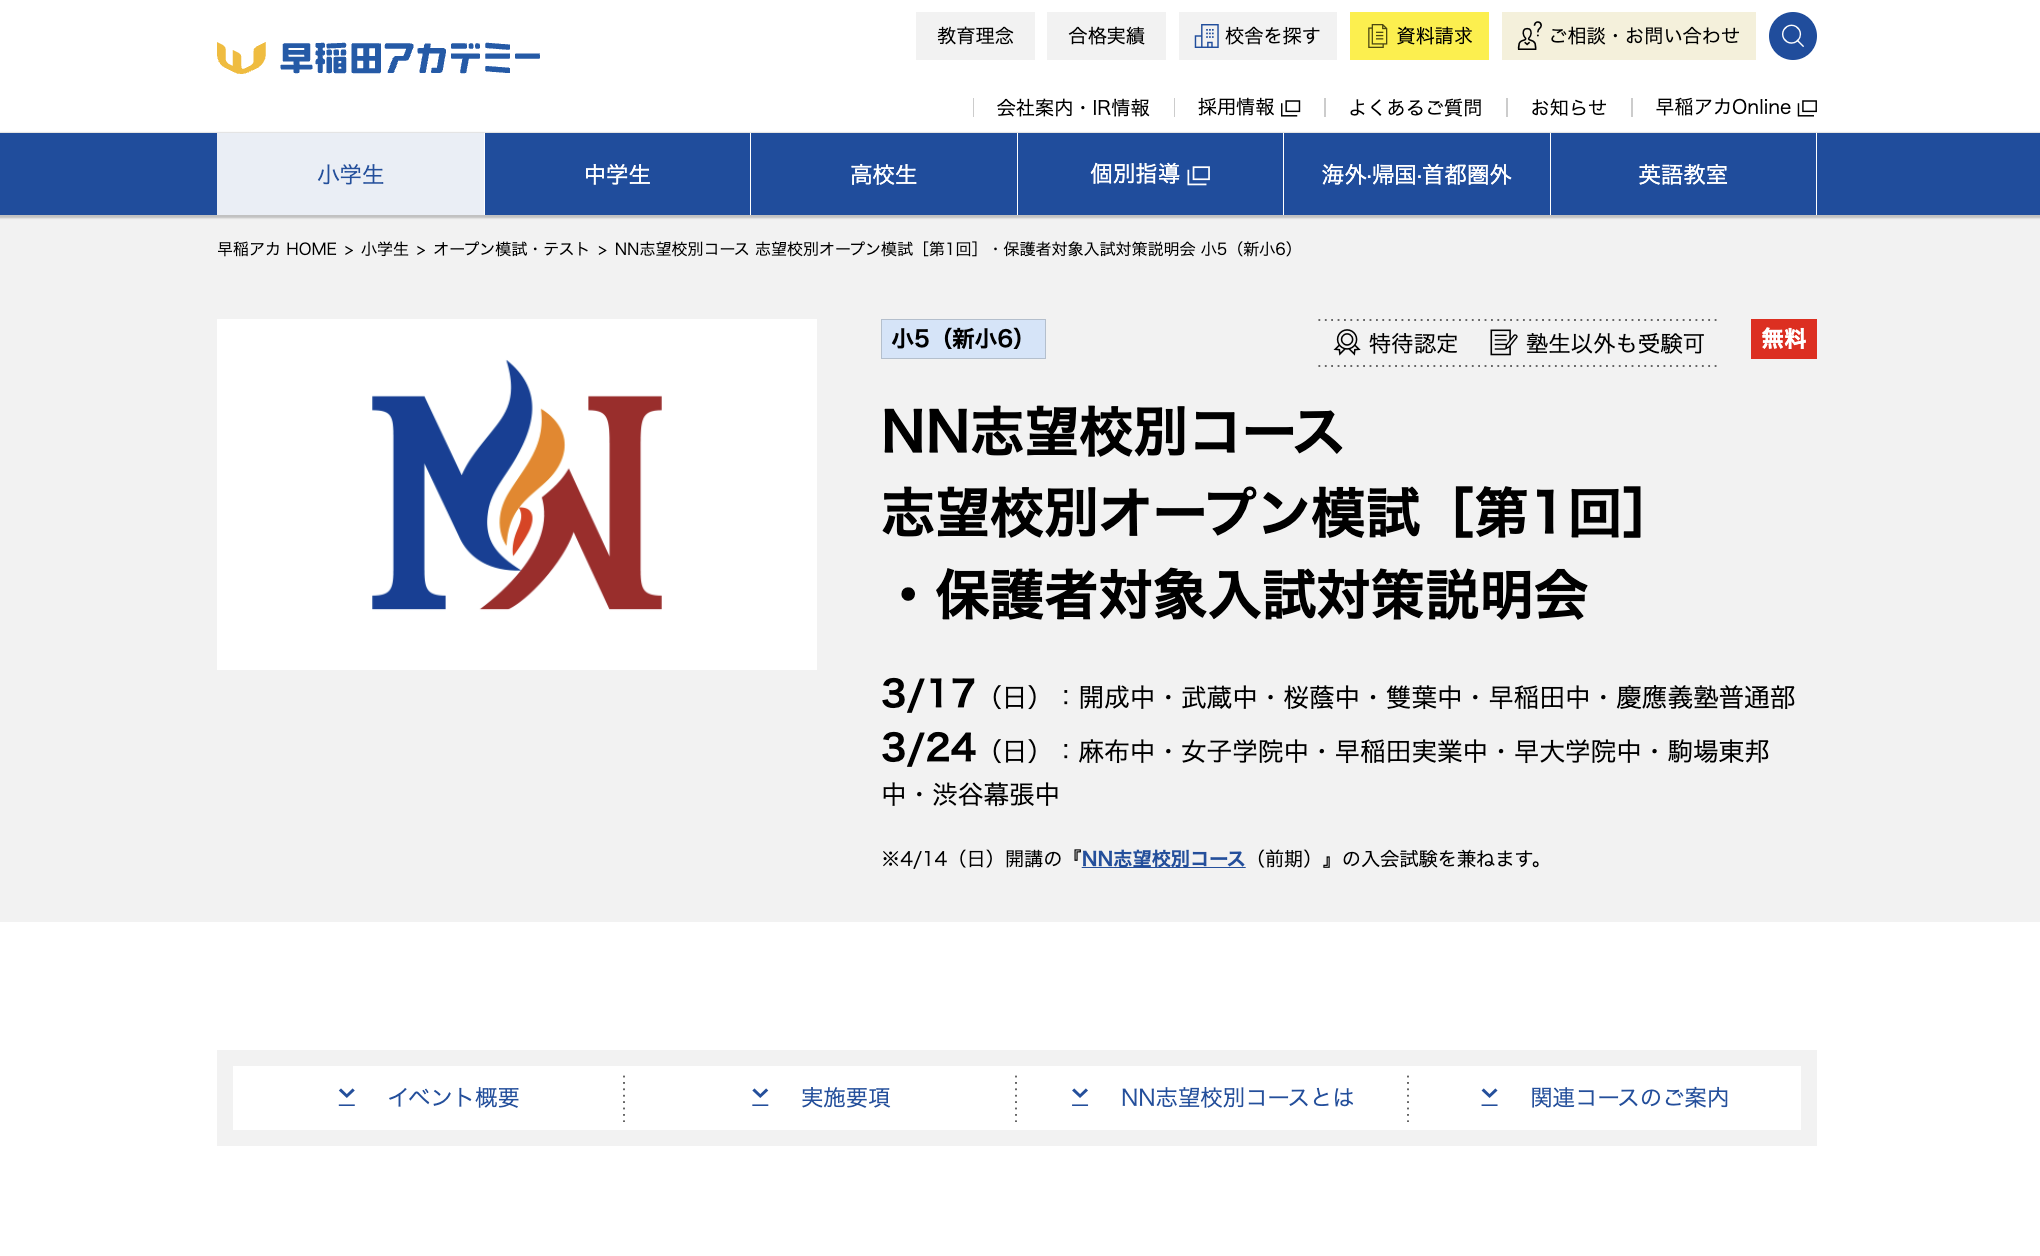Click the paper icon beside 塾生以外も受験可
Image resolution: width=2040 pixels, height=1256 pixels.
pyautogui.click(x=1500, y=343)
